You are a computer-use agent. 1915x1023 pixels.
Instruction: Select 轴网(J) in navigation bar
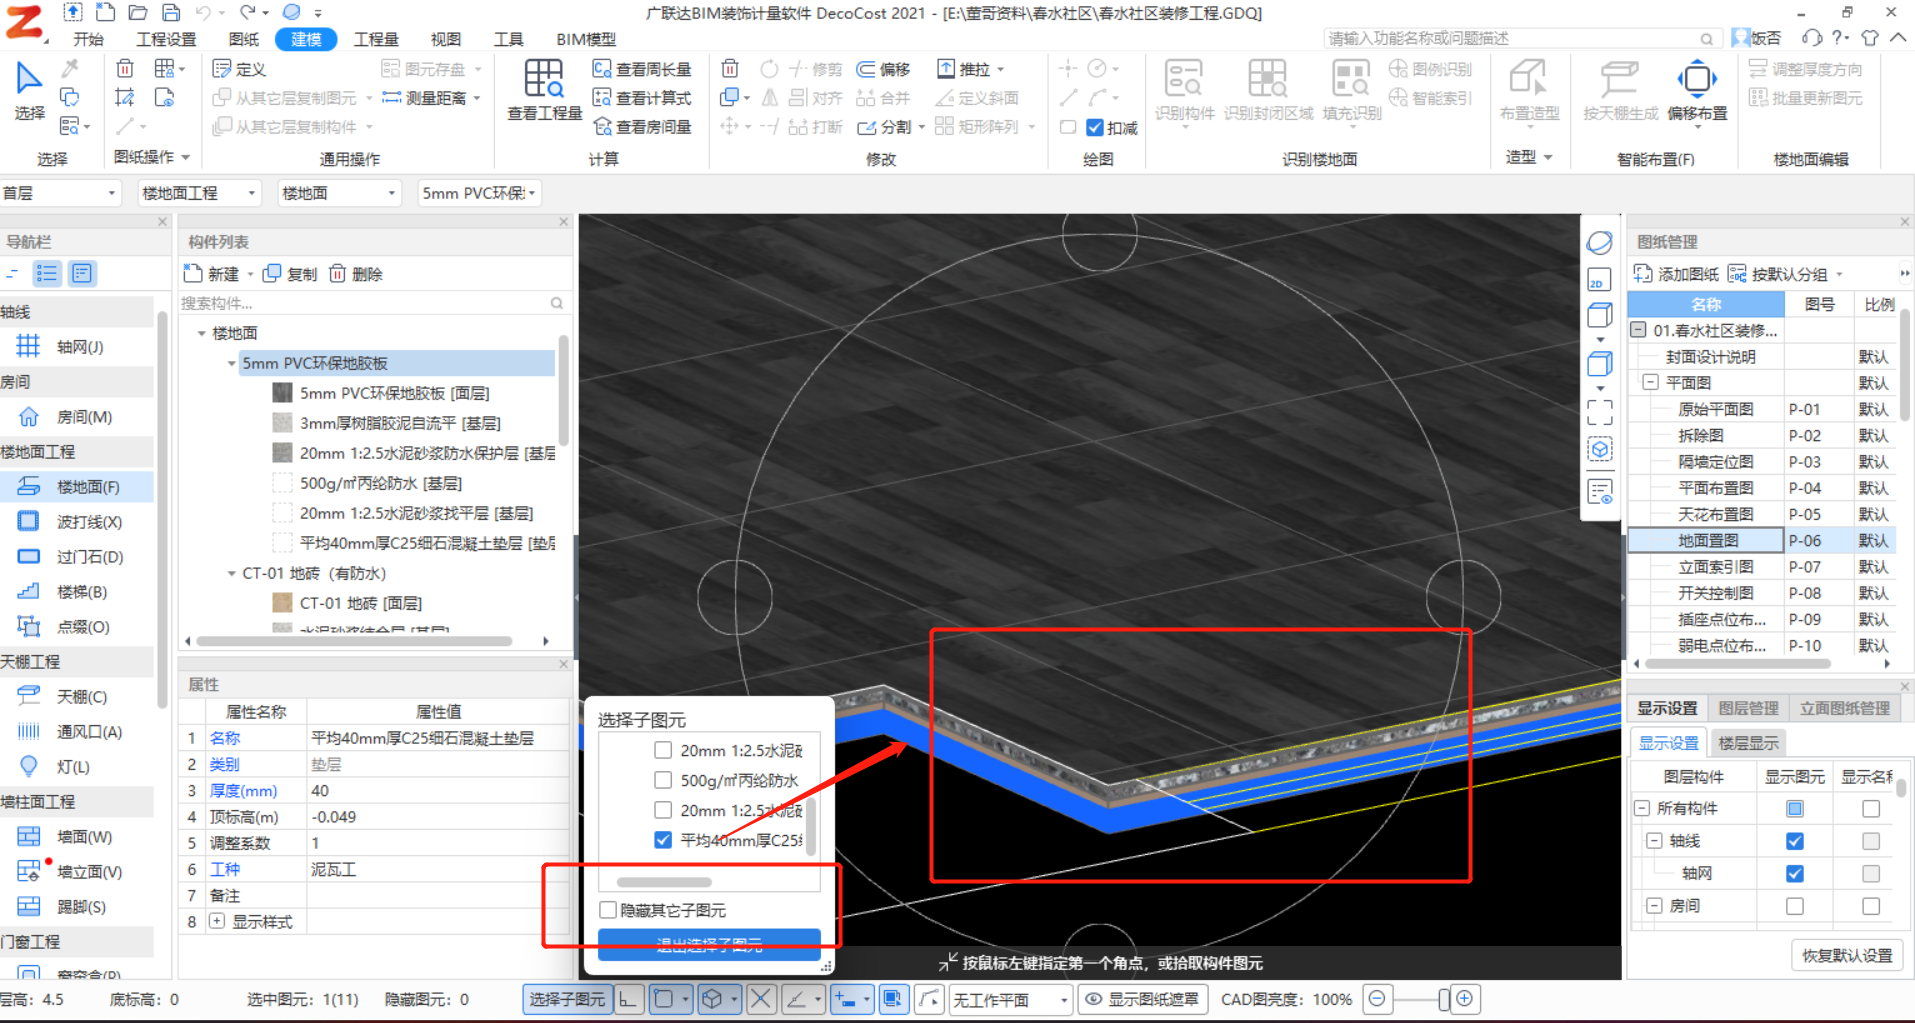tap(78, 347)
